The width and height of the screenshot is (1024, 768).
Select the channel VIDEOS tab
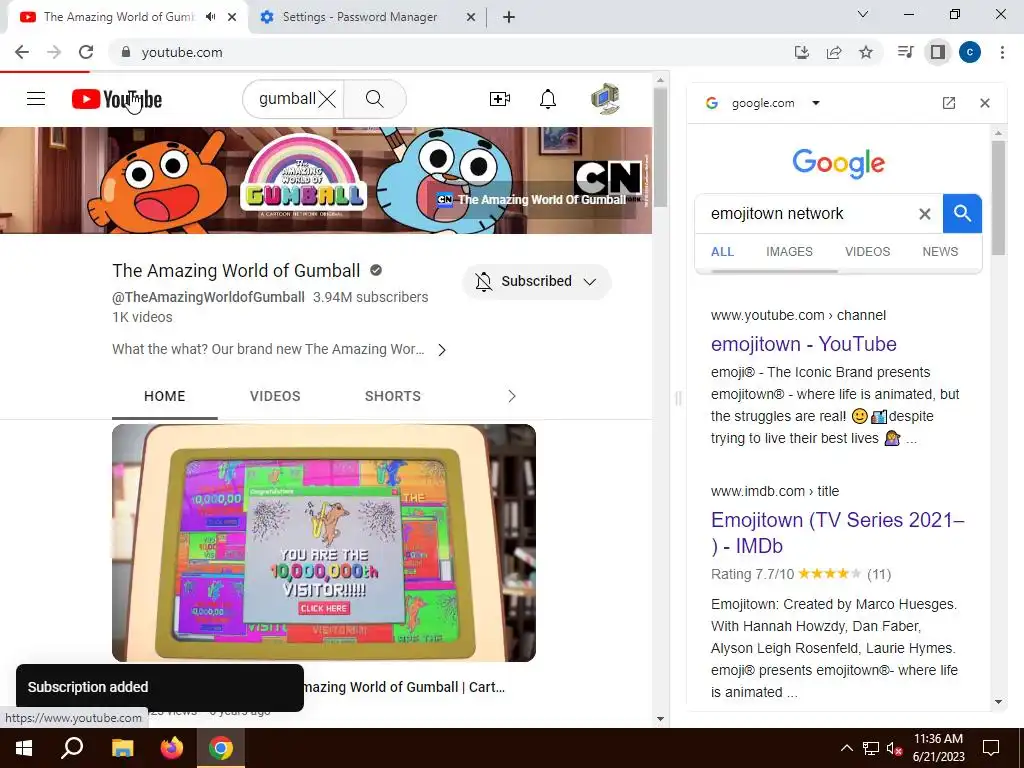(x=275, y=396)
